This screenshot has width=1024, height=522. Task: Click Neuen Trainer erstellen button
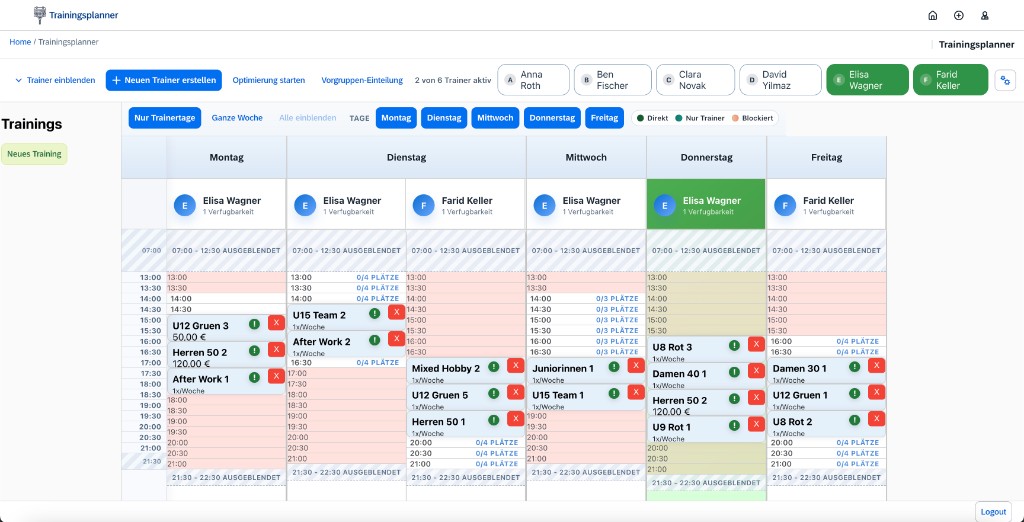164,80
